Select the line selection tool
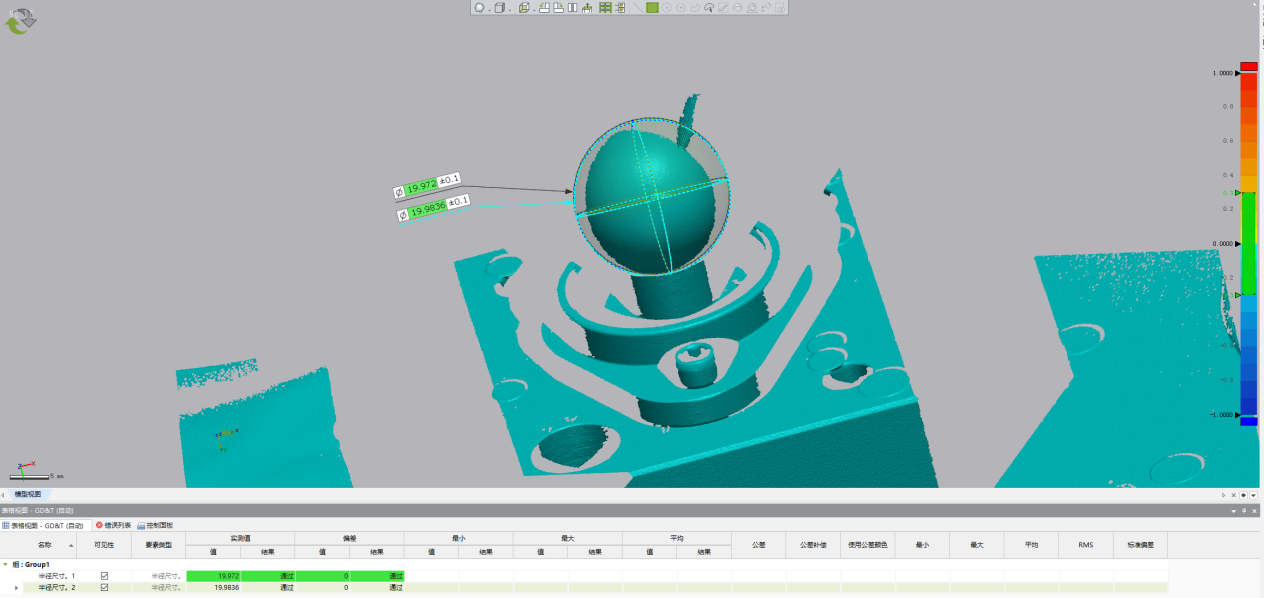Screen dimensions: 1264x598 637,8
